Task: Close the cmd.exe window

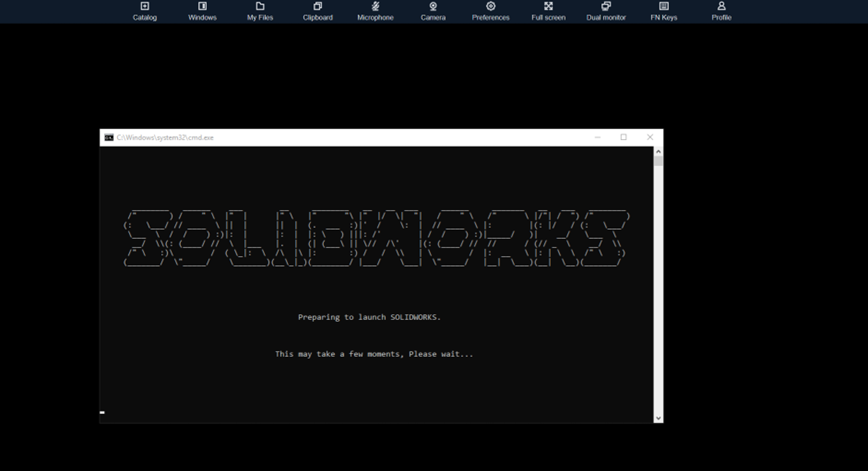Action: click(650, 137)
